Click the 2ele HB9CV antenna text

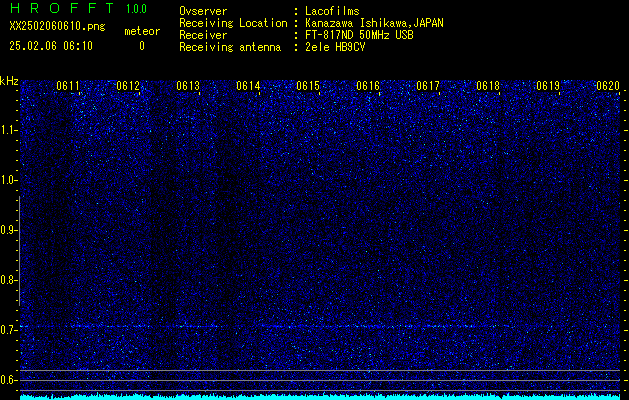tap(335, 47)
